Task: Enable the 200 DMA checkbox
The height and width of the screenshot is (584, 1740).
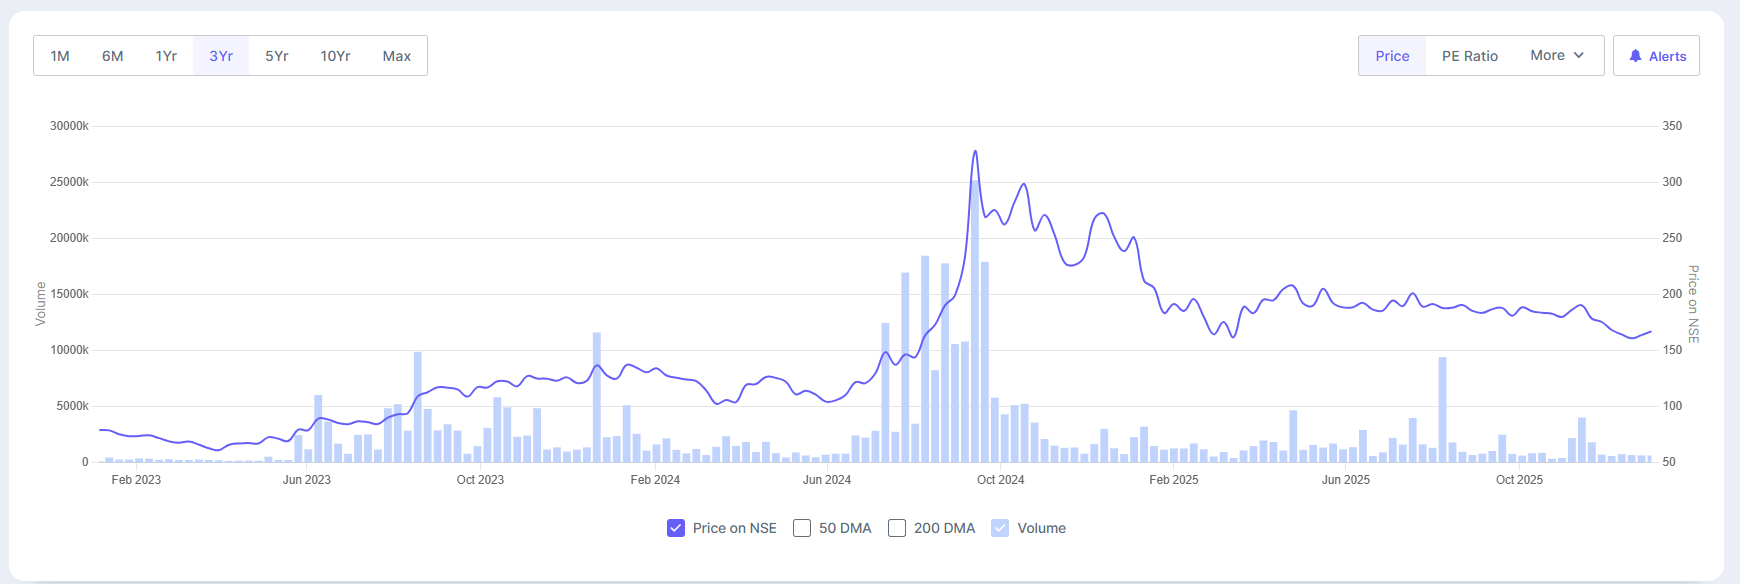Action: point(897,528)
